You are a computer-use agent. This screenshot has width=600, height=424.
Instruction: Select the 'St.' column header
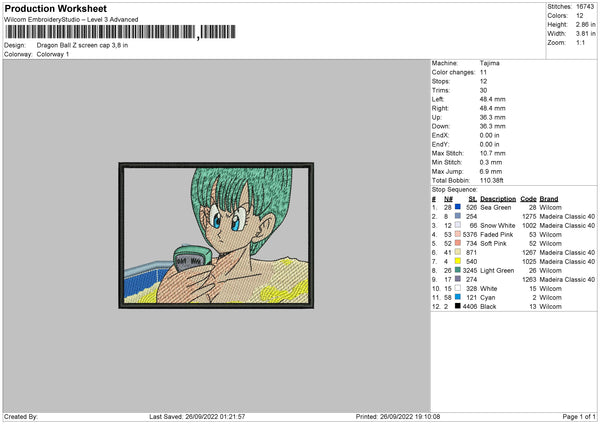[473, 199]
